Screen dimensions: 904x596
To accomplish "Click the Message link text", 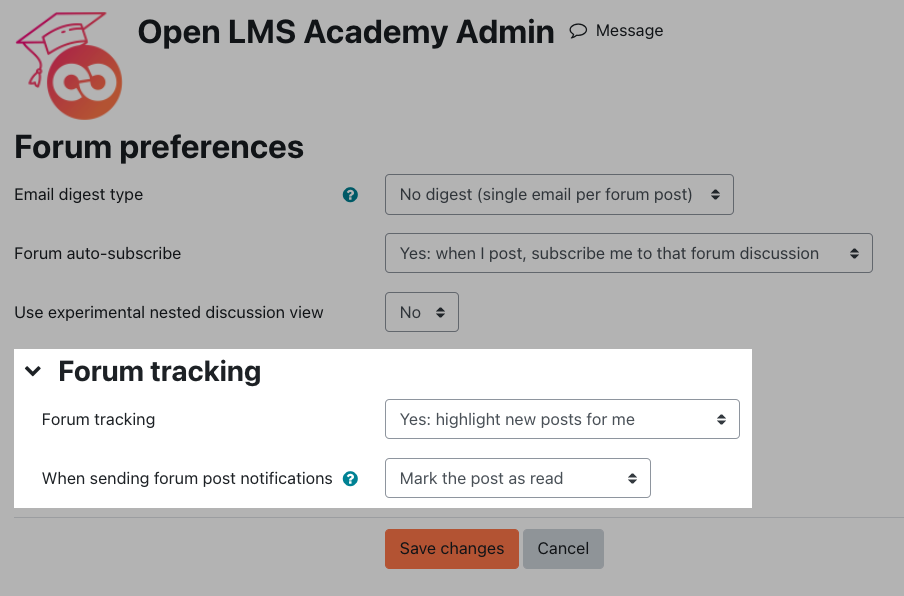I will pos(630,31).
